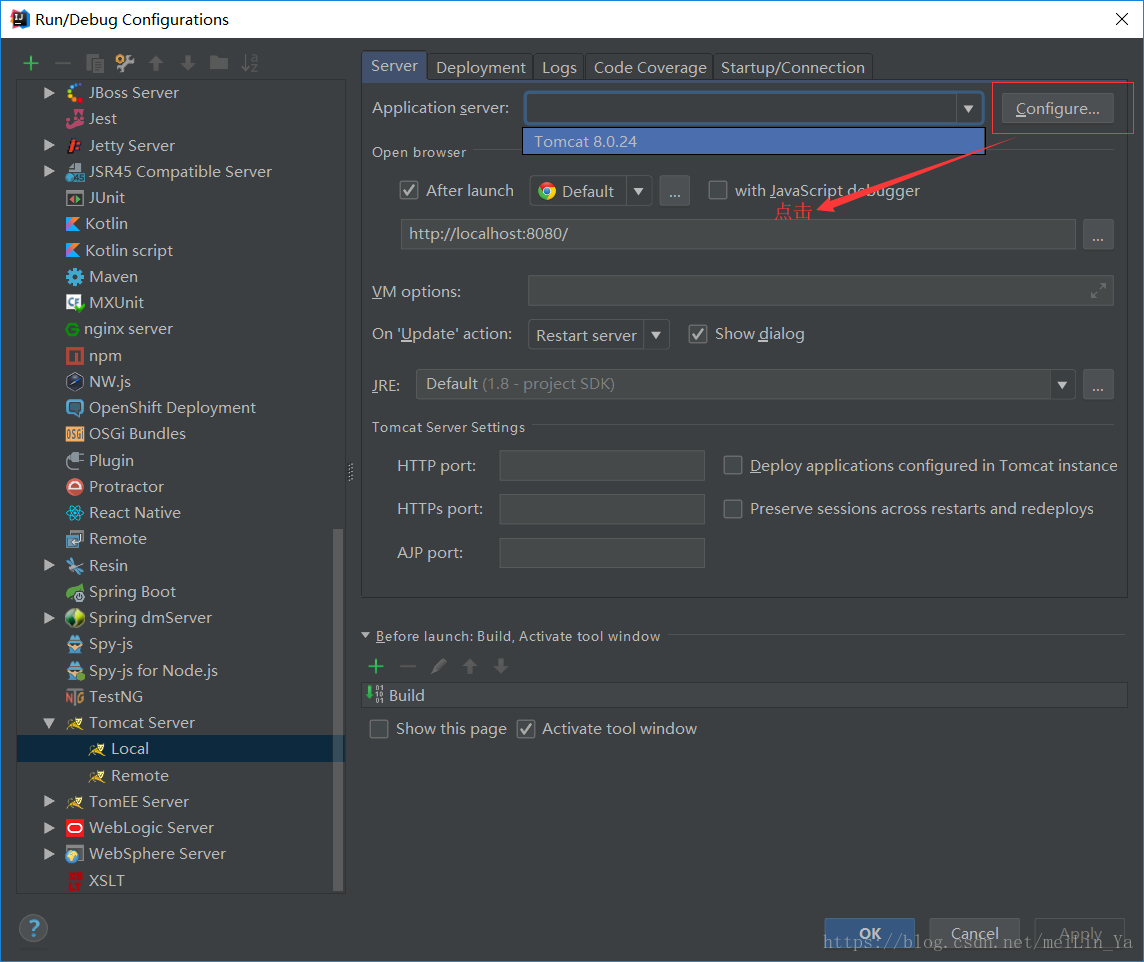Viewport: 1144px width, 962px height.
Task: Expand the JSR45 Compatible Server node
Action: coord(49,171)
